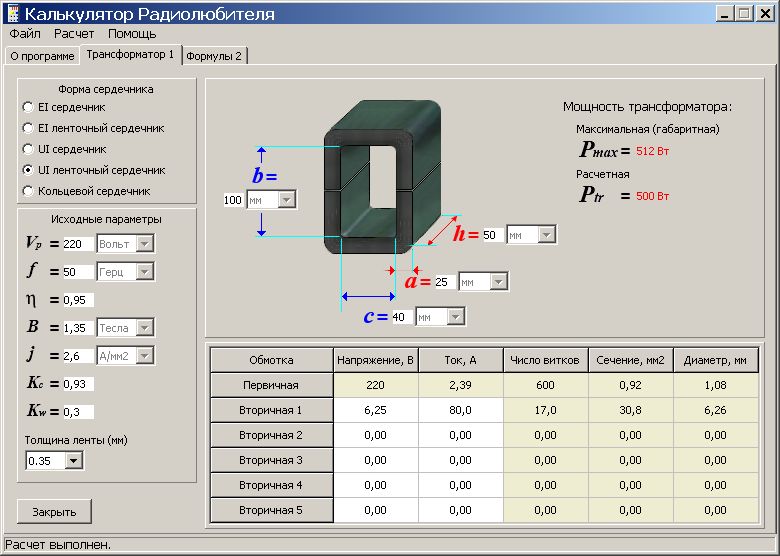This screenshot has height=556, width=780.
Task: Select the Кольцевой сердечник option
Action: 28,191
